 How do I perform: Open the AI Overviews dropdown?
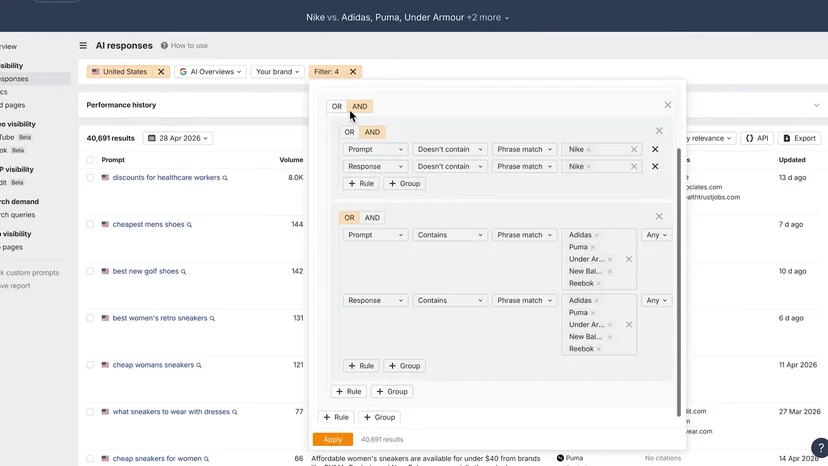(x=210, y=71)
